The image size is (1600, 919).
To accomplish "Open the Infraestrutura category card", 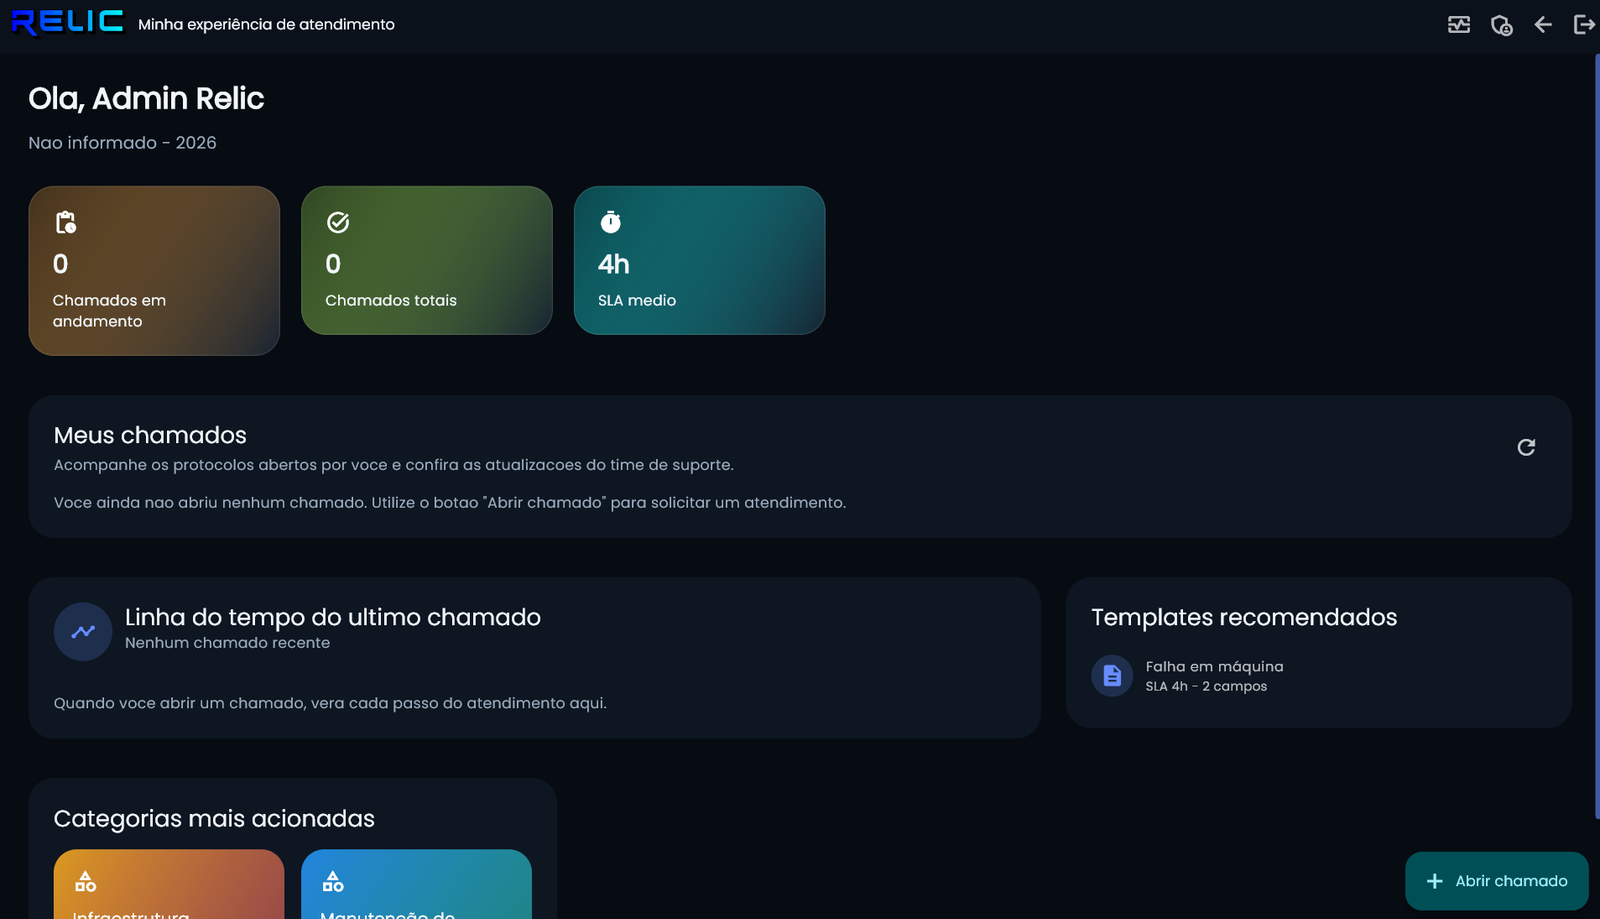I will tap(169, 884).
